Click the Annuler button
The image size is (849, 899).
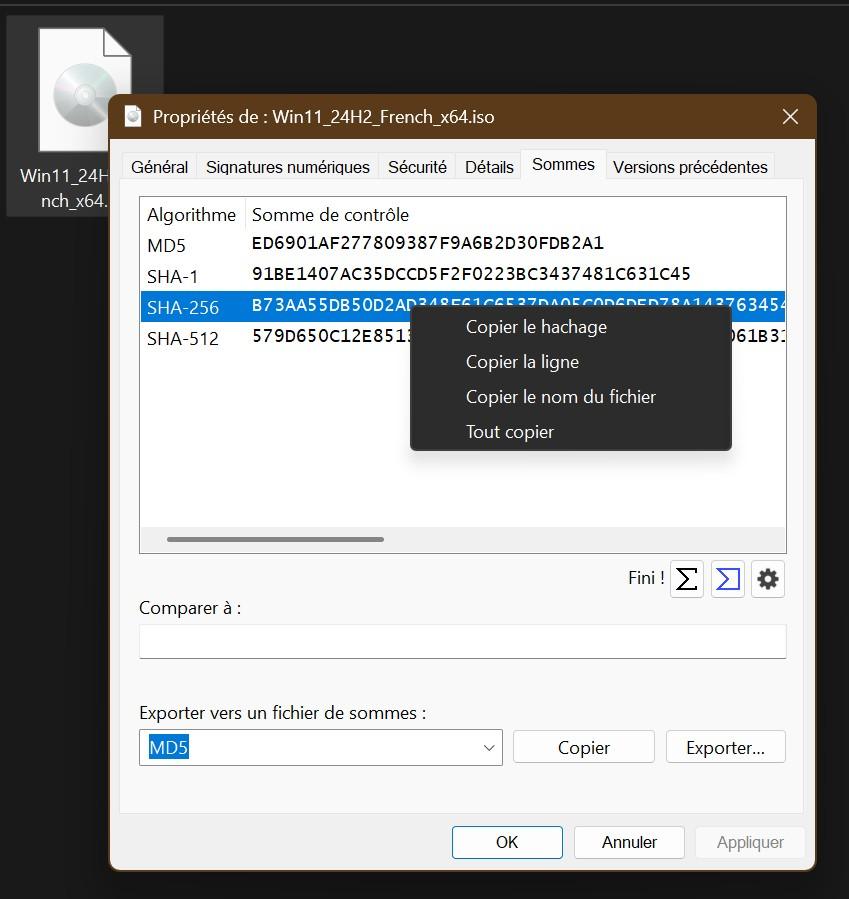pos(629,842)
